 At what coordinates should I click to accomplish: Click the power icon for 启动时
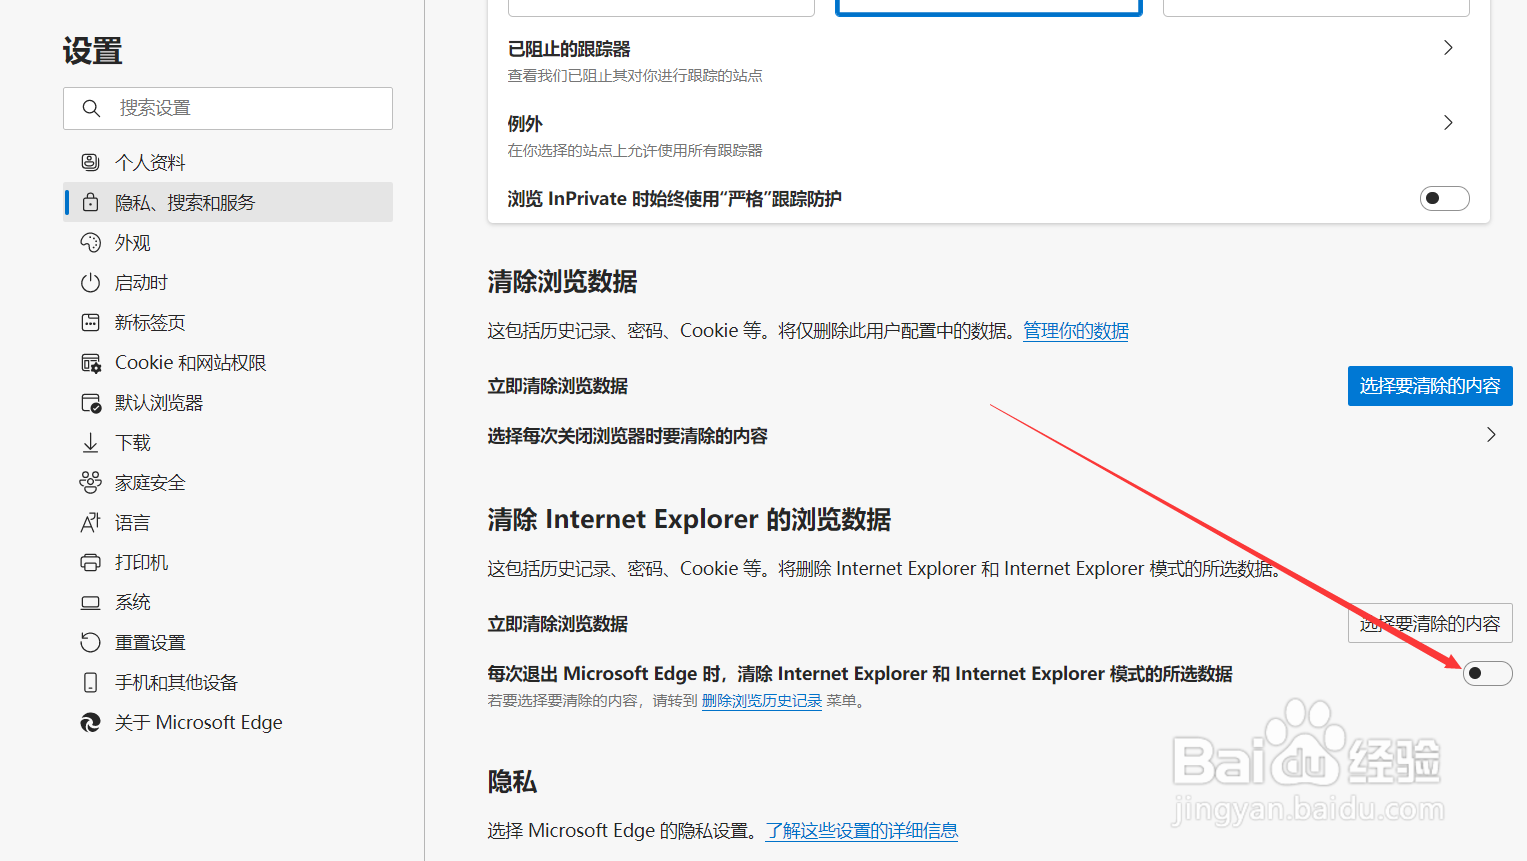[x=90, y=282]
